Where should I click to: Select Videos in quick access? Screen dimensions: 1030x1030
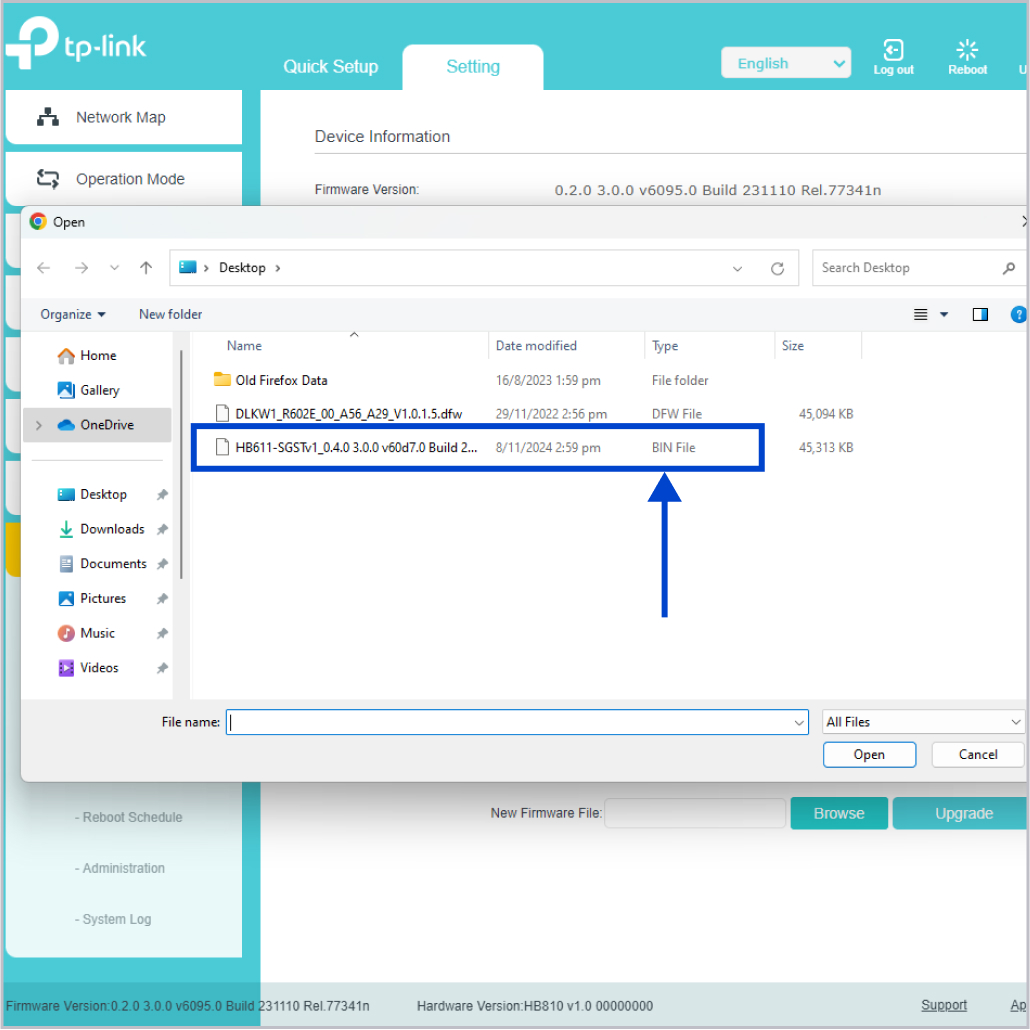click(x=99, y=668)
